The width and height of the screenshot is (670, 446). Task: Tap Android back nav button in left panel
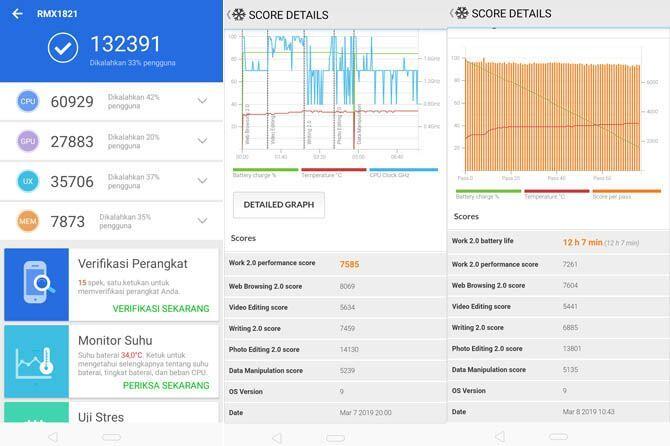53,437
